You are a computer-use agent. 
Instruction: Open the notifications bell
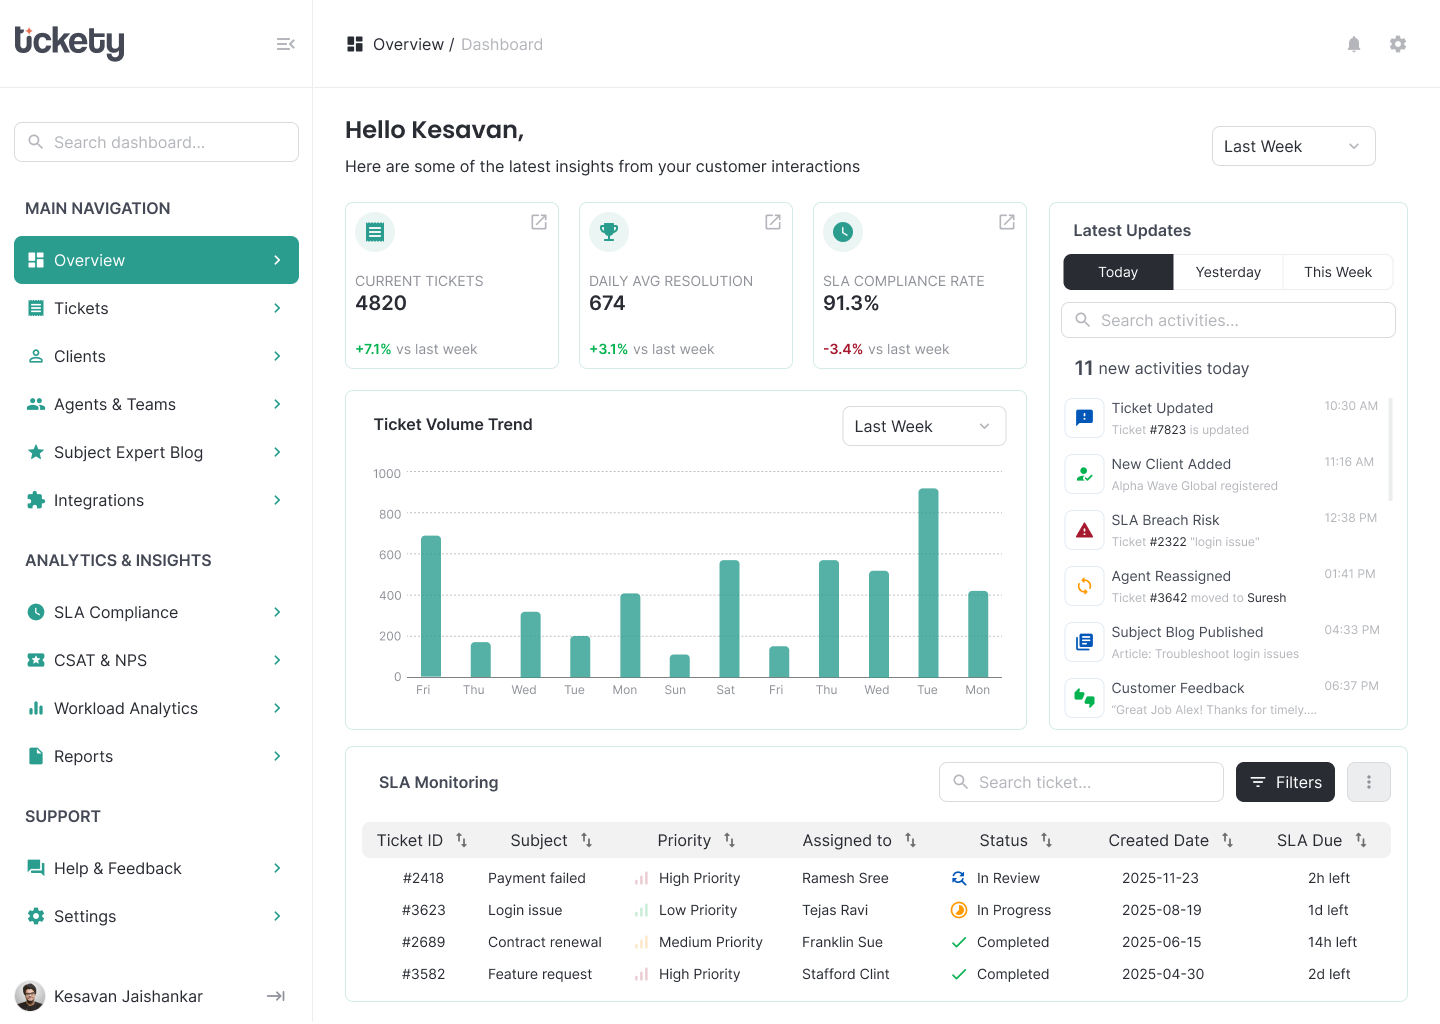pyautogui.click(x=1353, y=44)
